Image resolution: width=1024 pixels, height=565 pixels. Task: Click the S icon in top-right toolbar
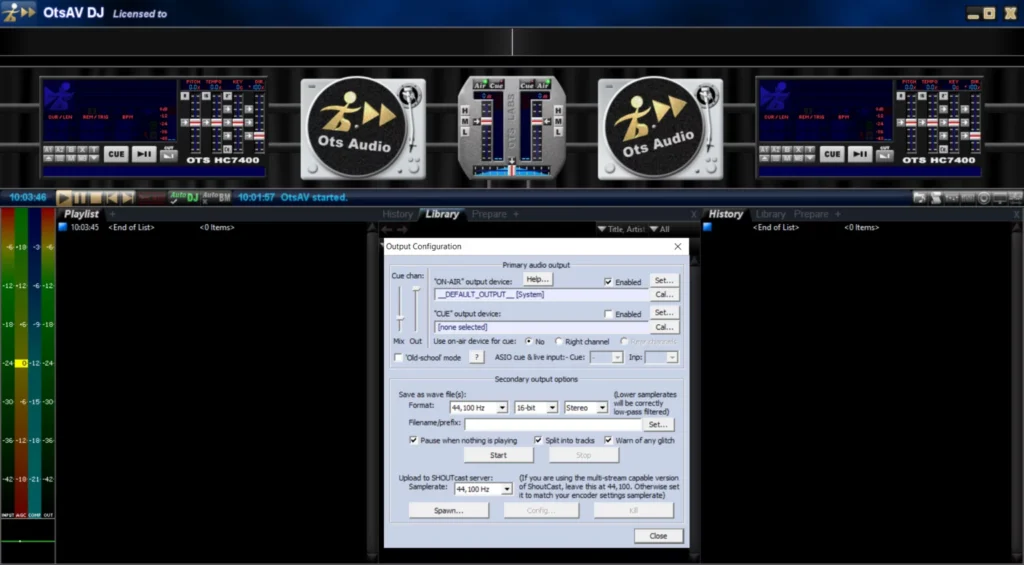[936, 197]
